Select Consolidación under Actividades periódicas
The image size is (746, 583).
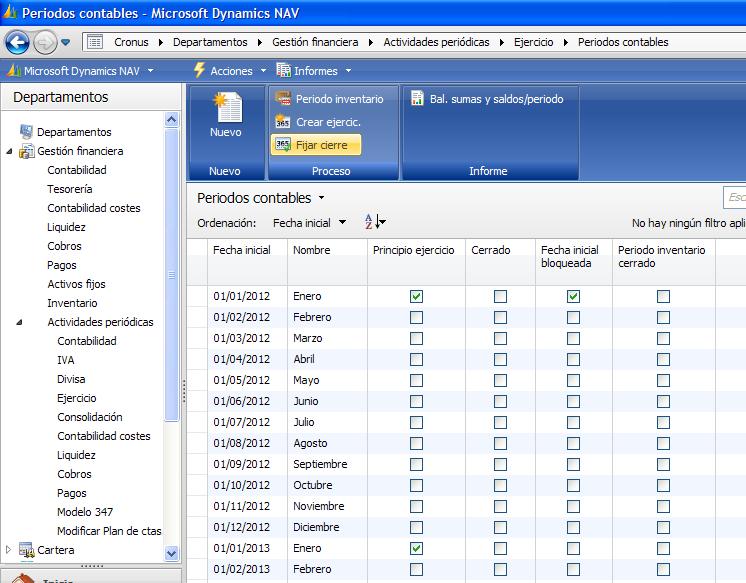tap(90, 417)
